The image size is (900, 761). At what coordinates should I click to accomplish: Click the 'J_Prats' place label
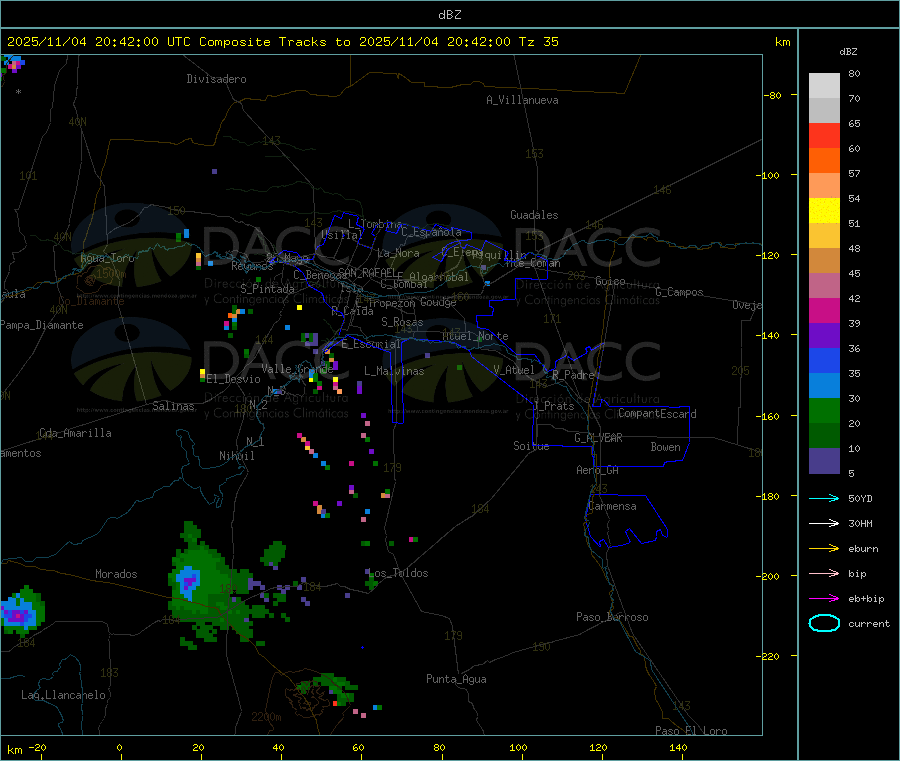click(554, 406)
